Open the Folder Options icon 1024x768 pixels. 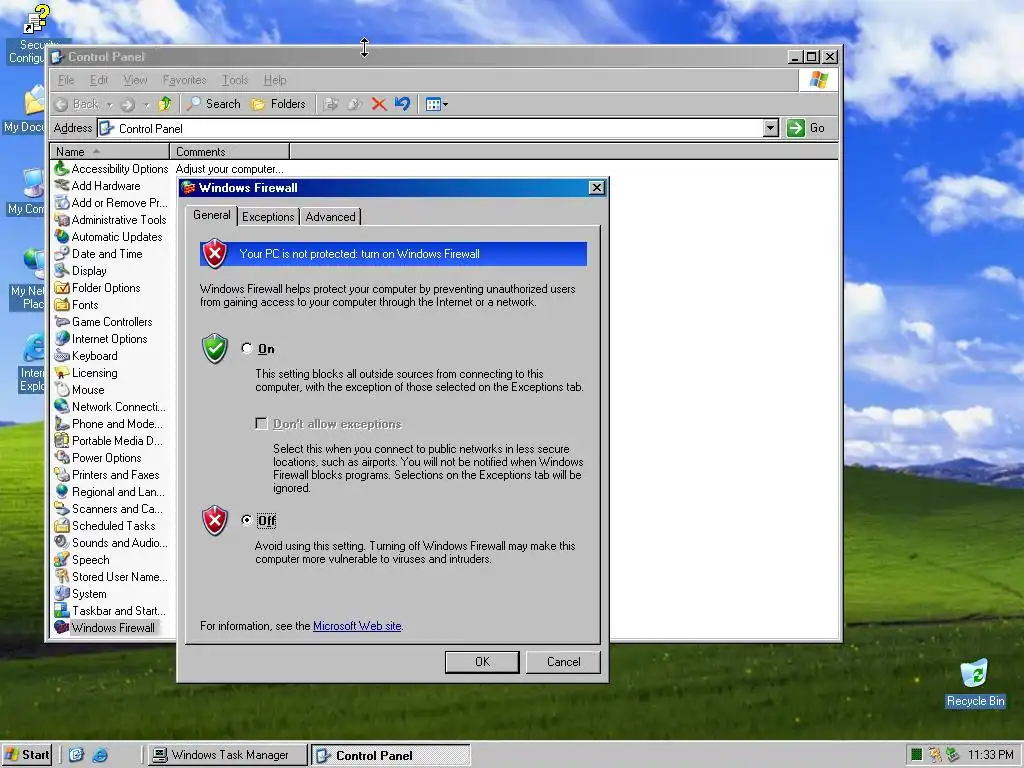[x=61, y=287]
